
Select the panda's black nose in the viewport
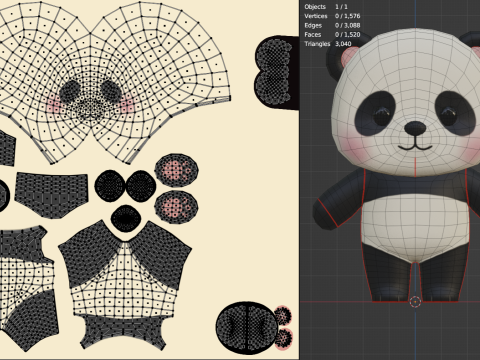pos(415,127)
